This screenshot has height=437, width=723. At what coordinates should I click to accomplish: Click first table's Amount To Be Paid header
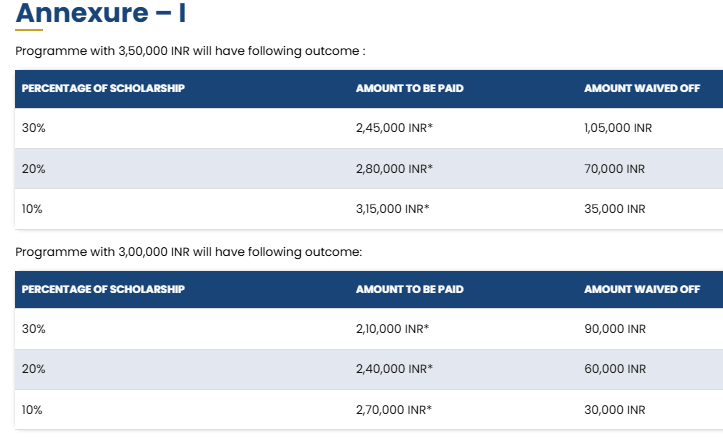(x=409, y=89)
